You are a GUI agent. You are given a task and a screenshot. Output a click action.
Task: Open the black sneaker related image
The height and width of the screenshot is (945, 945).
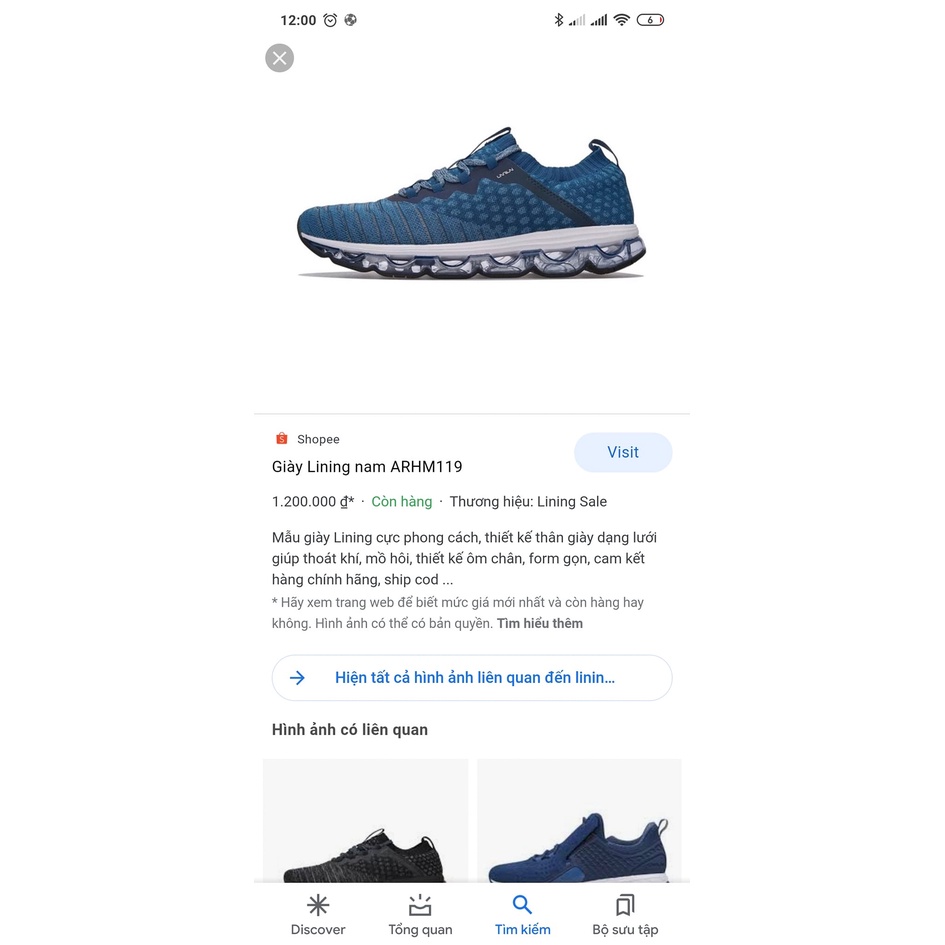pyautogui.click(x=365, y=820)
